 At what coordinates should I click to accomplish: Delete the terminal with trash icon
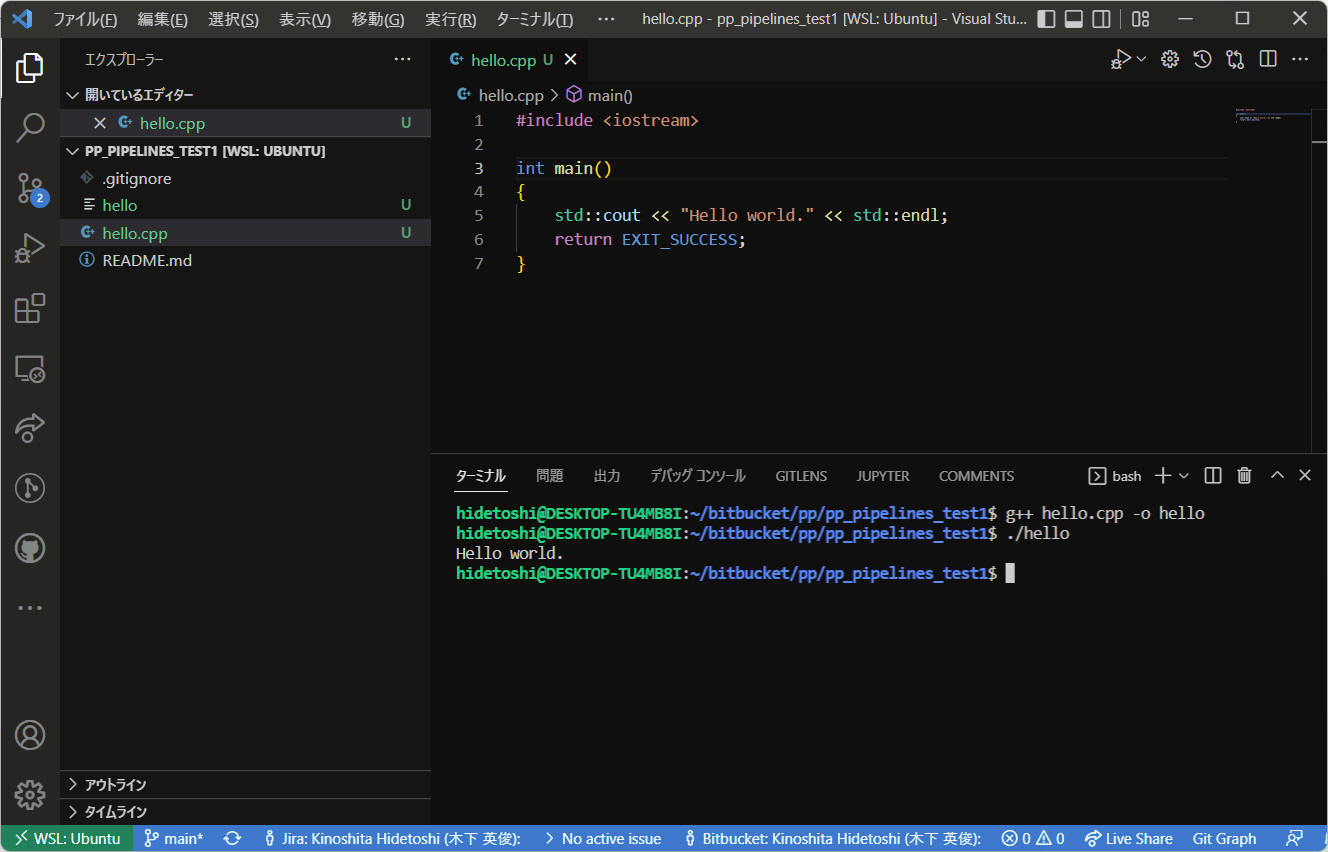click(x=1244, y=476)
